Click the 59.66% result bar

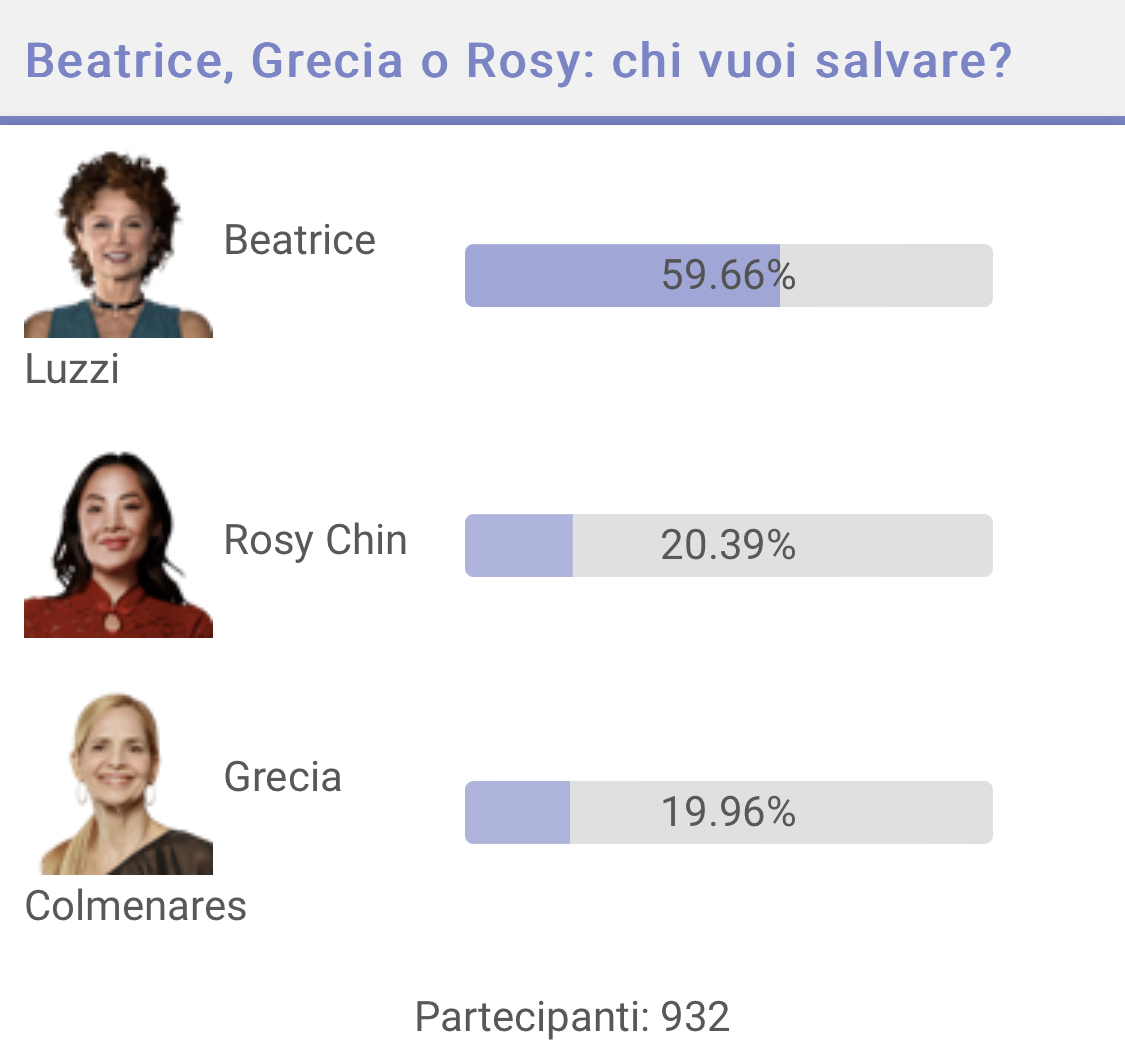tap(729, 276)
